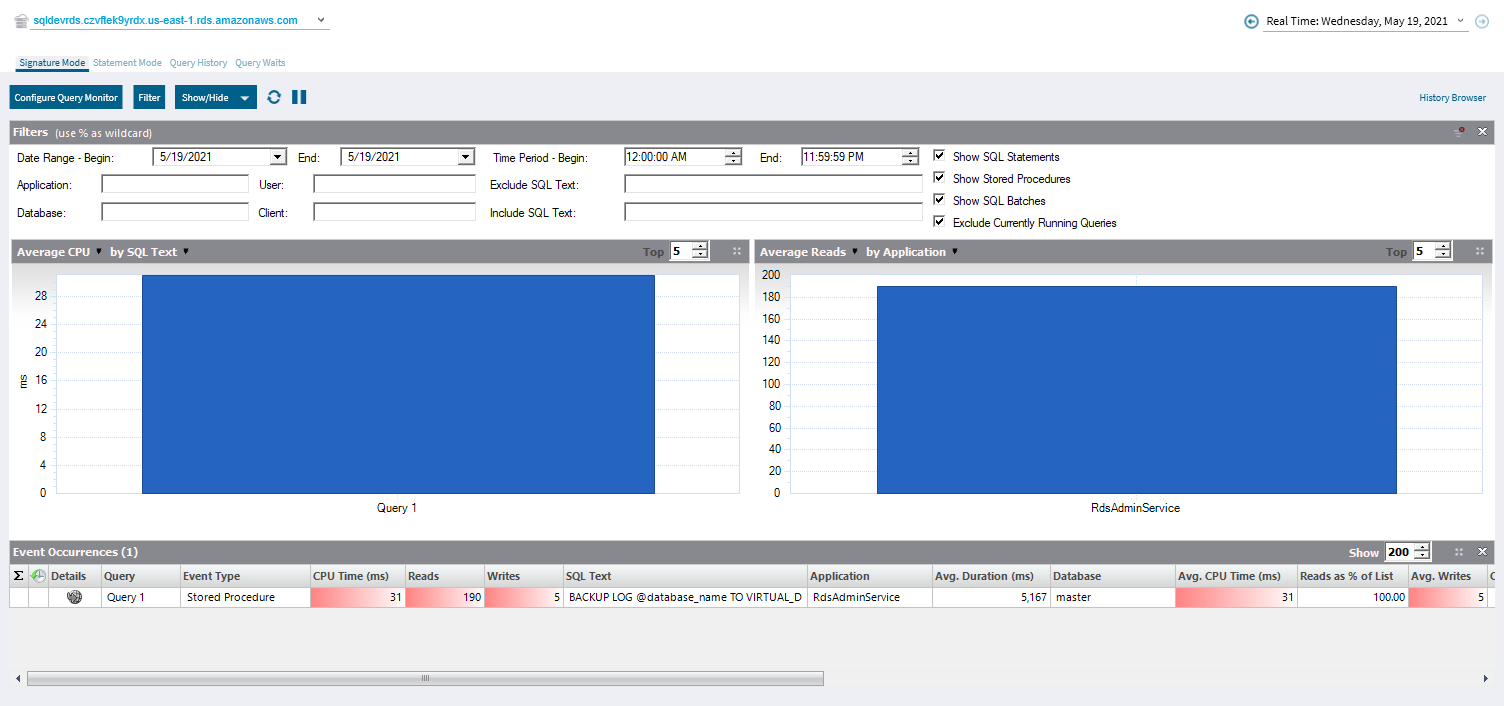Pause the query monitor refresh
The height and width of the screenshot is (706, 1504).
pos(299,97)
